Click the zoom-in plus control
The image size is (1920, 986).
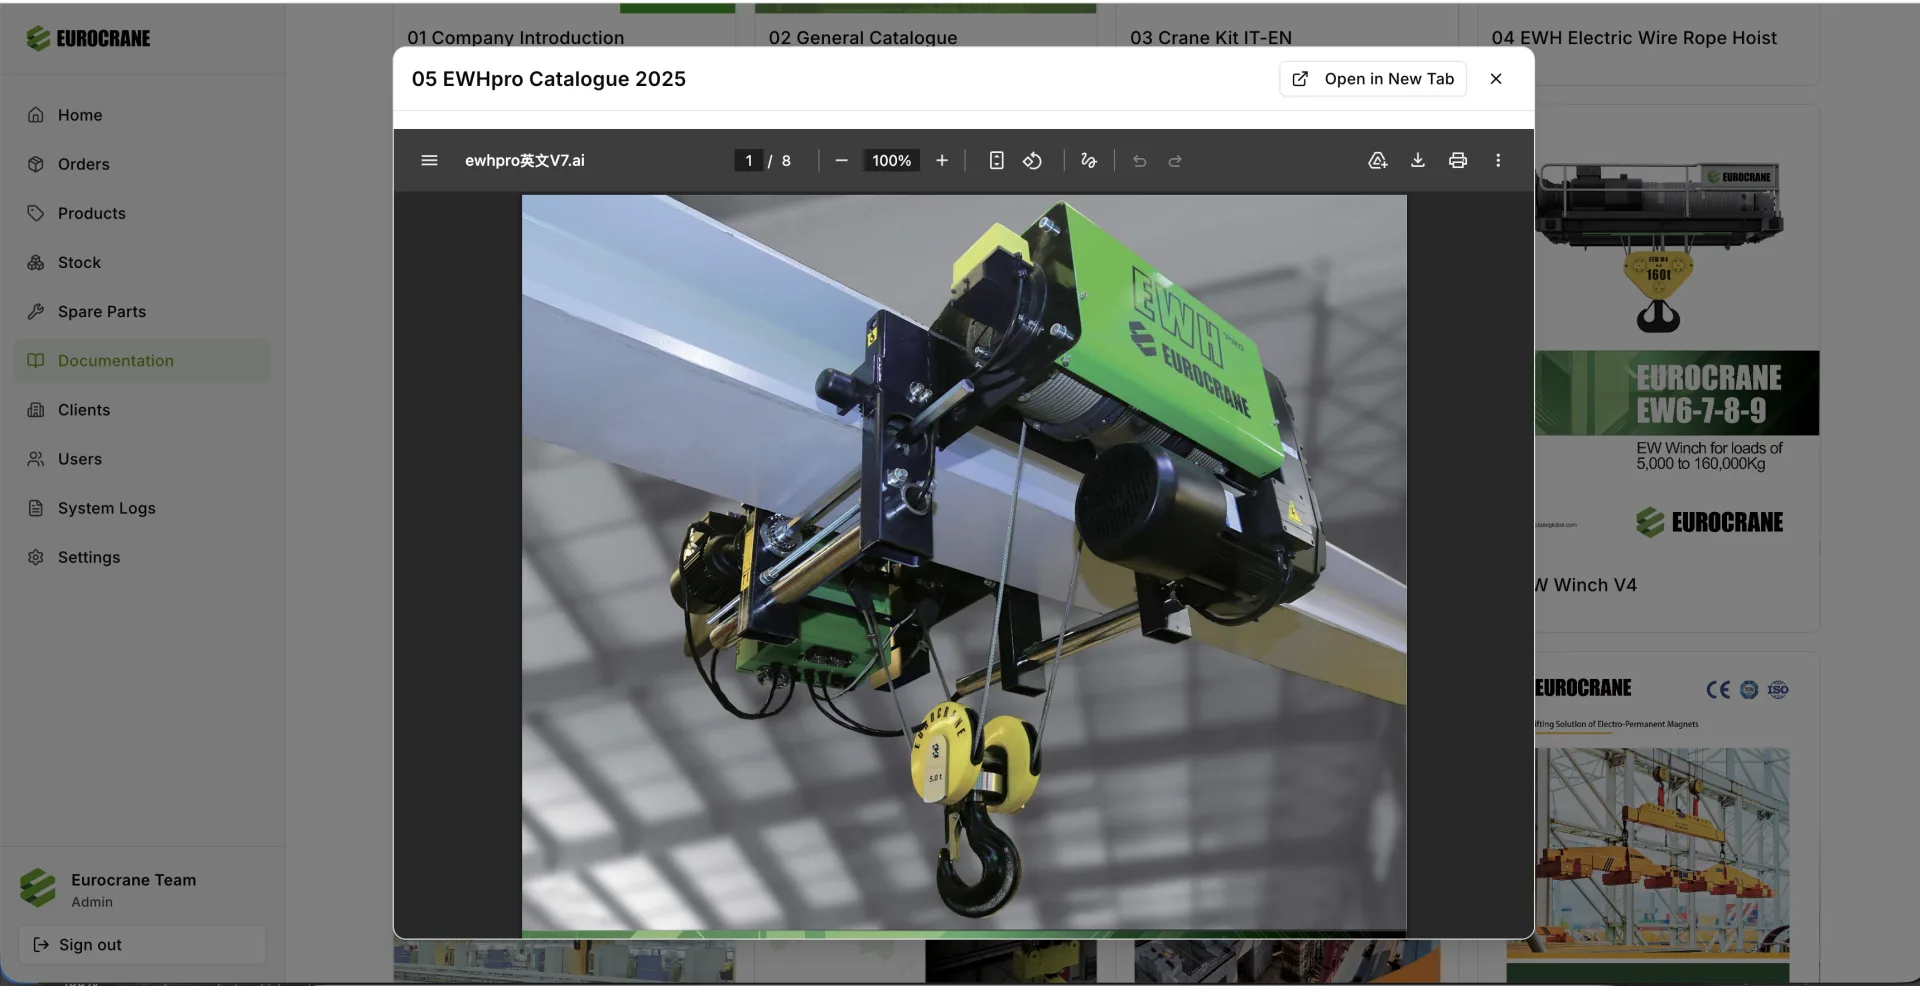pyautogui.click(x=941, y=160)
